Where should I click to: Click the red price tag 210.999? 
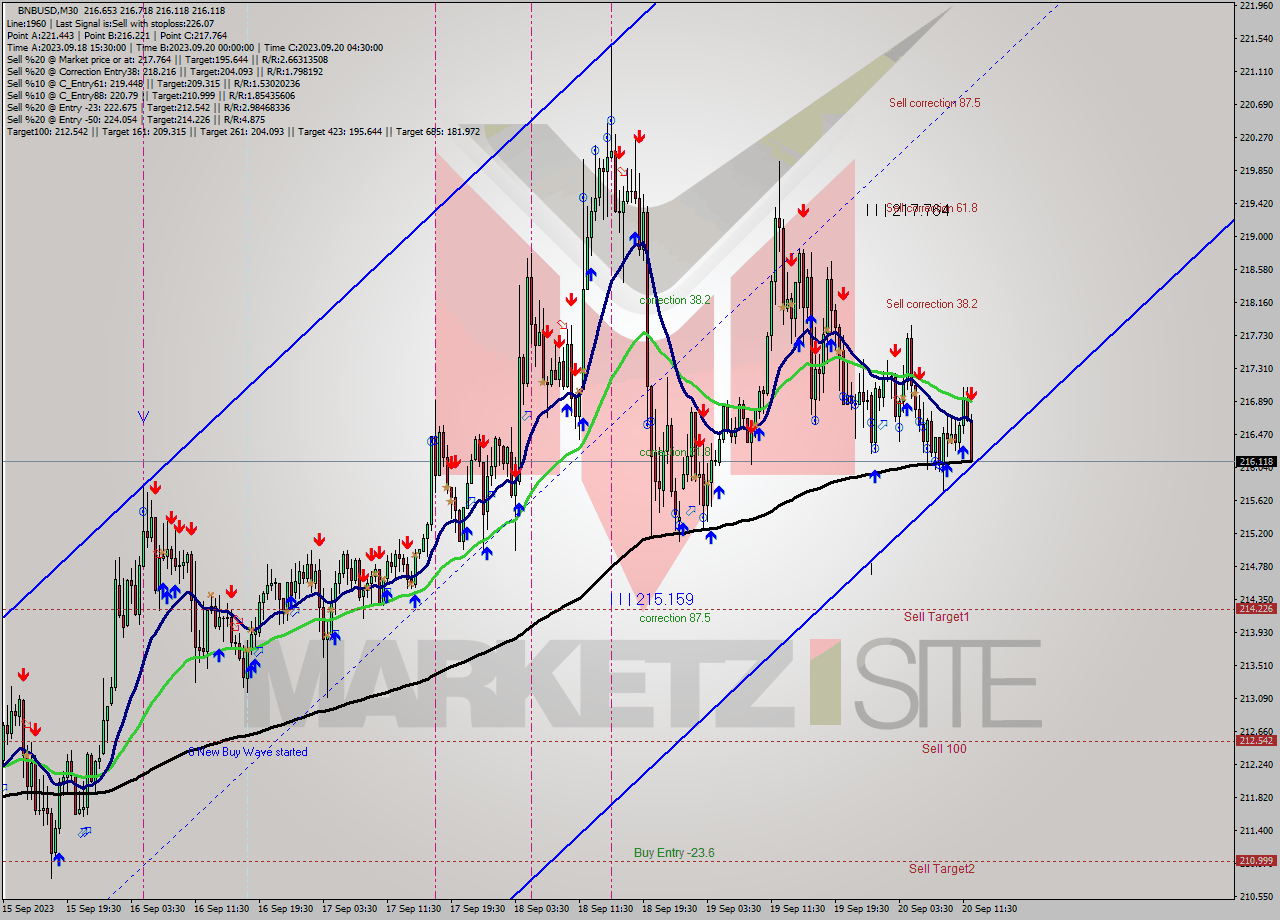click(x=1257, y=861)
